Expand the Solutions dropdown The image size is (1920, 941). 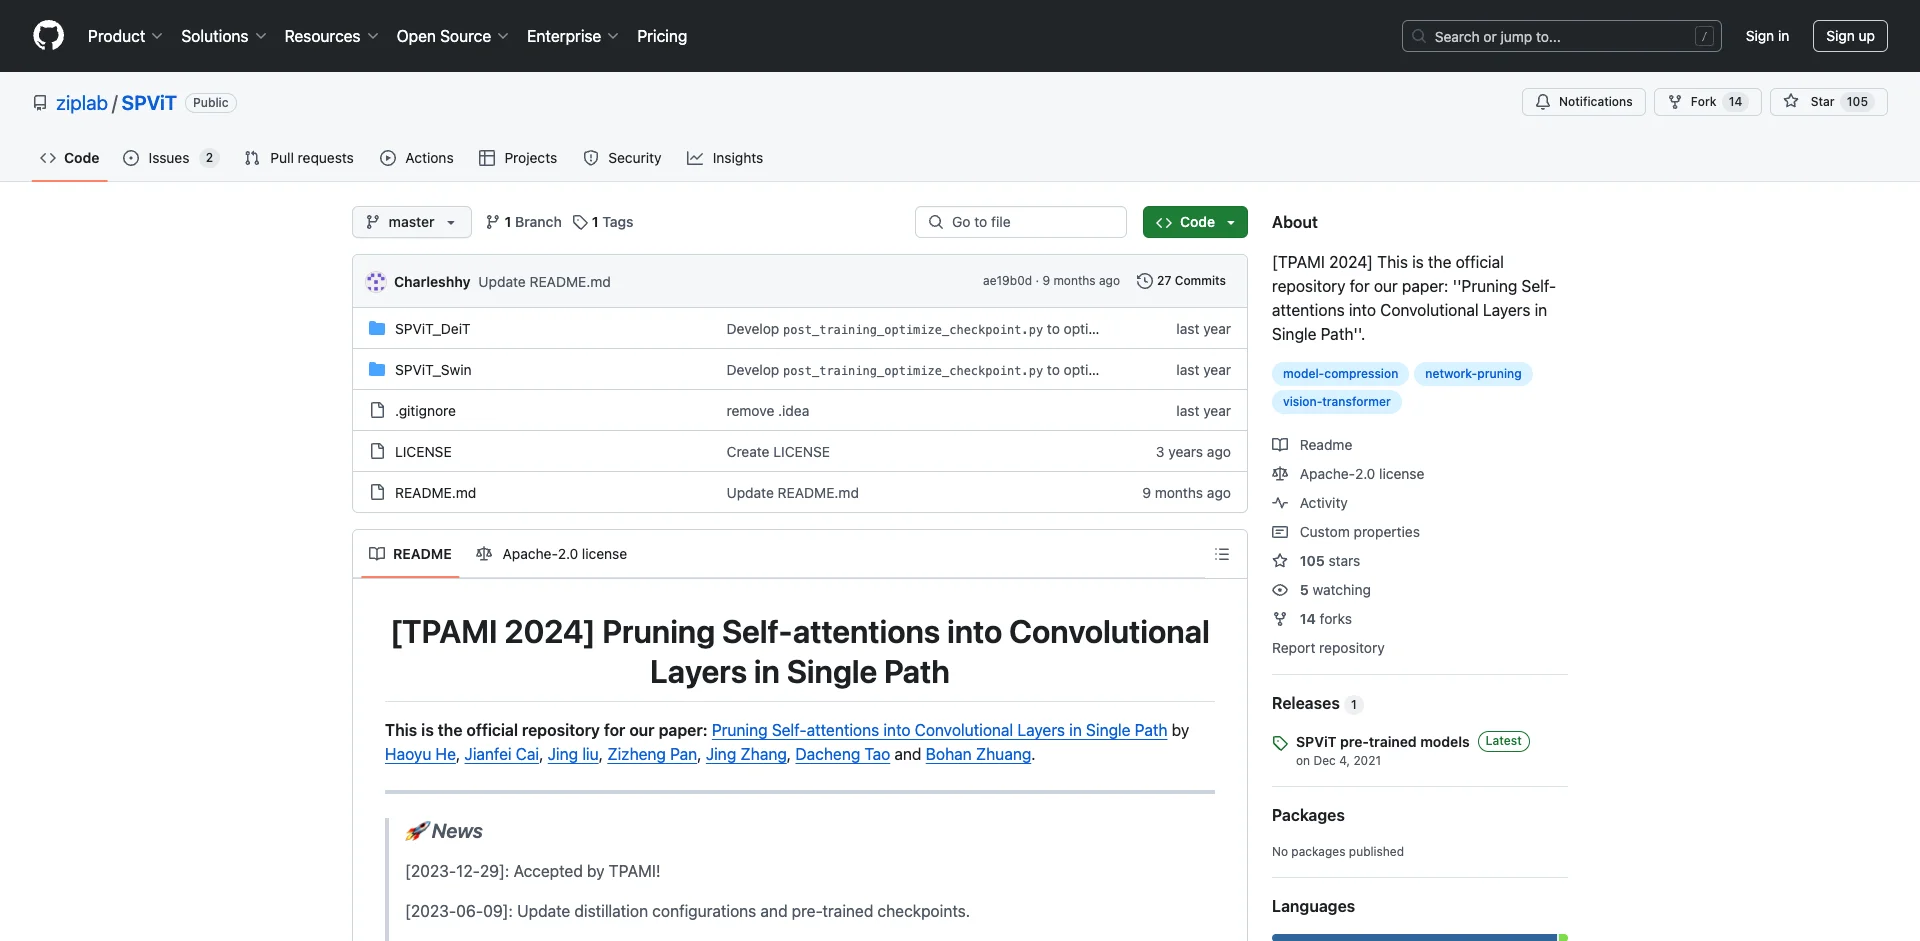224,36
